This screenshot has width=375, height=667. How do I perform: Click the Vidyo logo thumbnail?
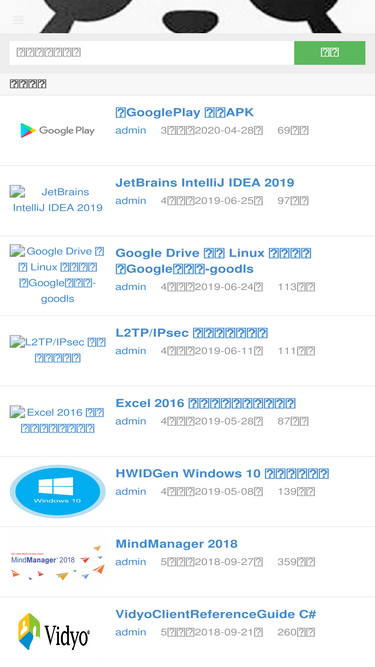pyautogui.click(x=54, y=633)
